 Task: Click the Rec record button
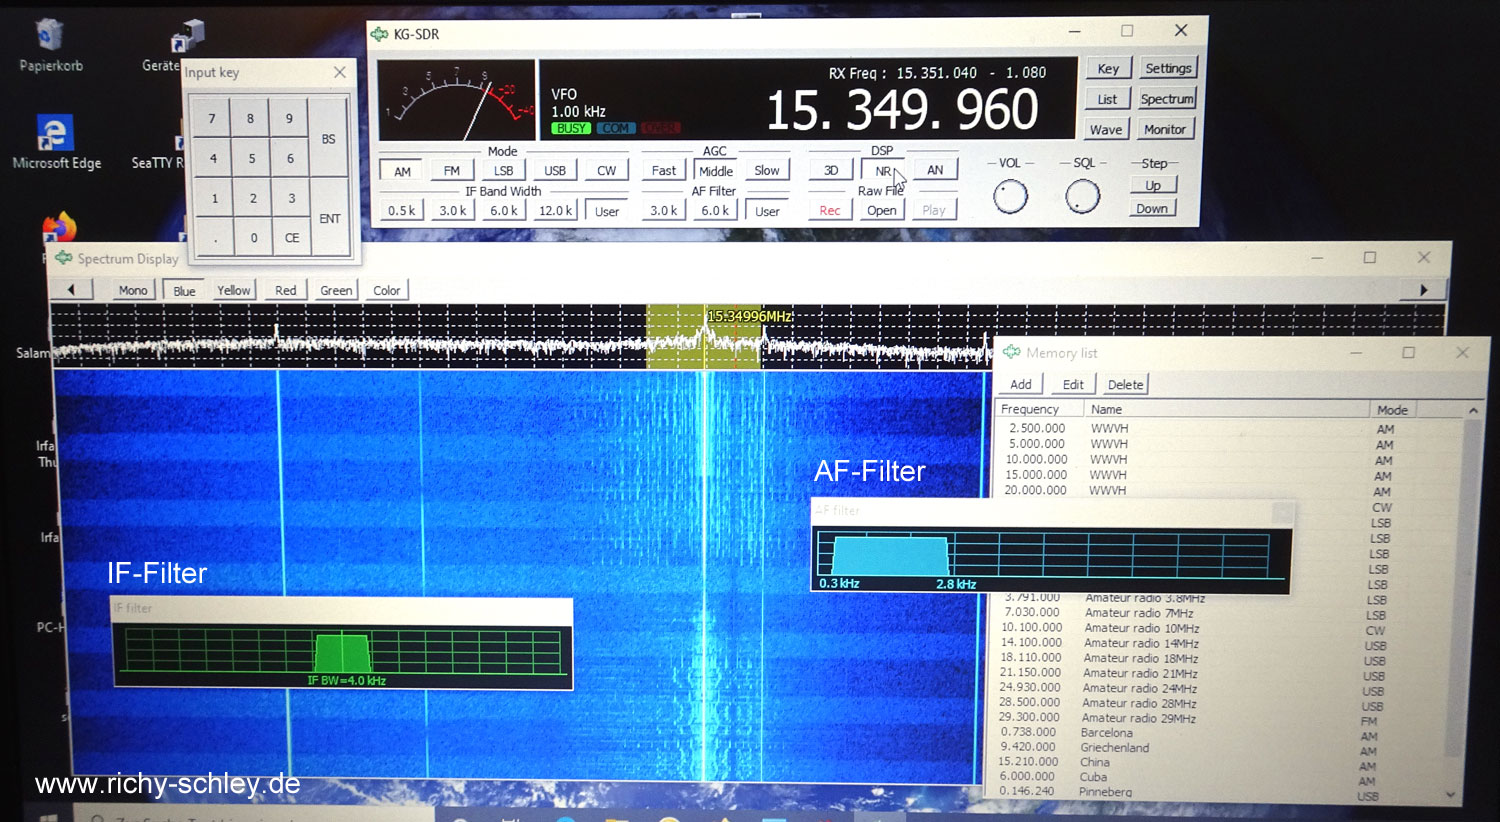[829, 210]
